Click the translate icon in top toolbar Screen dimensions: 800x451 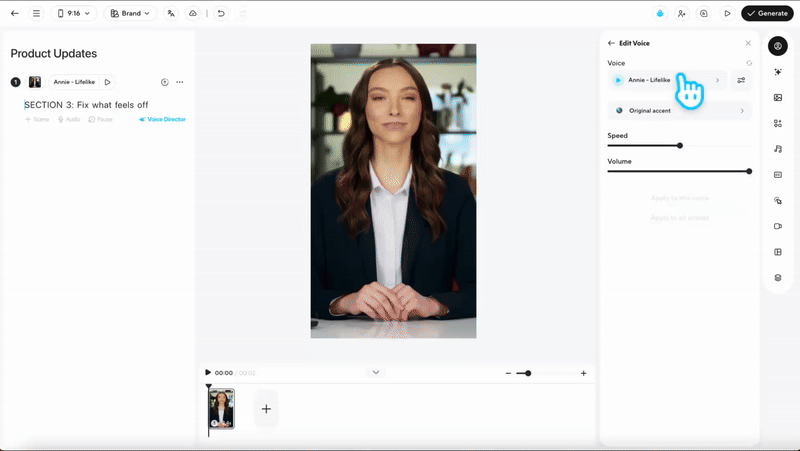[x=172, y=14]
